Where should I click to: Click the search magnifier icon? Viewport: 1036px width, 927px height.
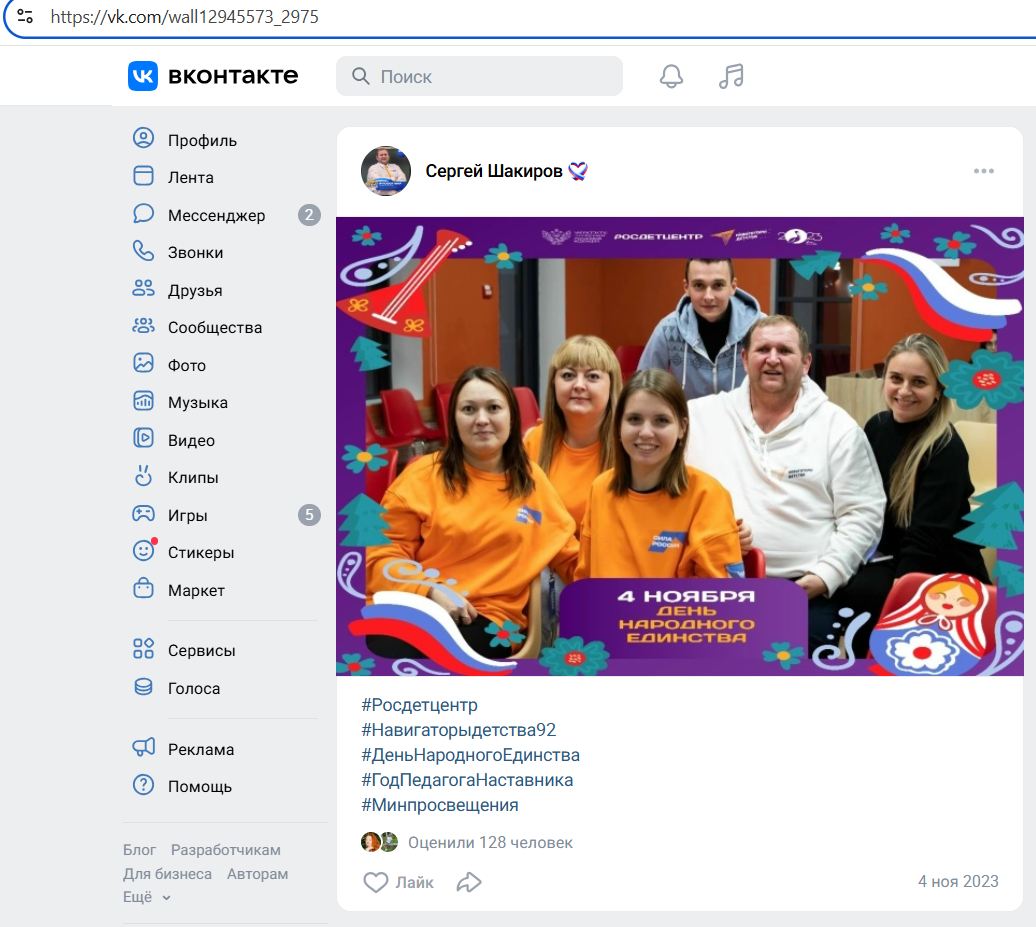pos(360,76)
